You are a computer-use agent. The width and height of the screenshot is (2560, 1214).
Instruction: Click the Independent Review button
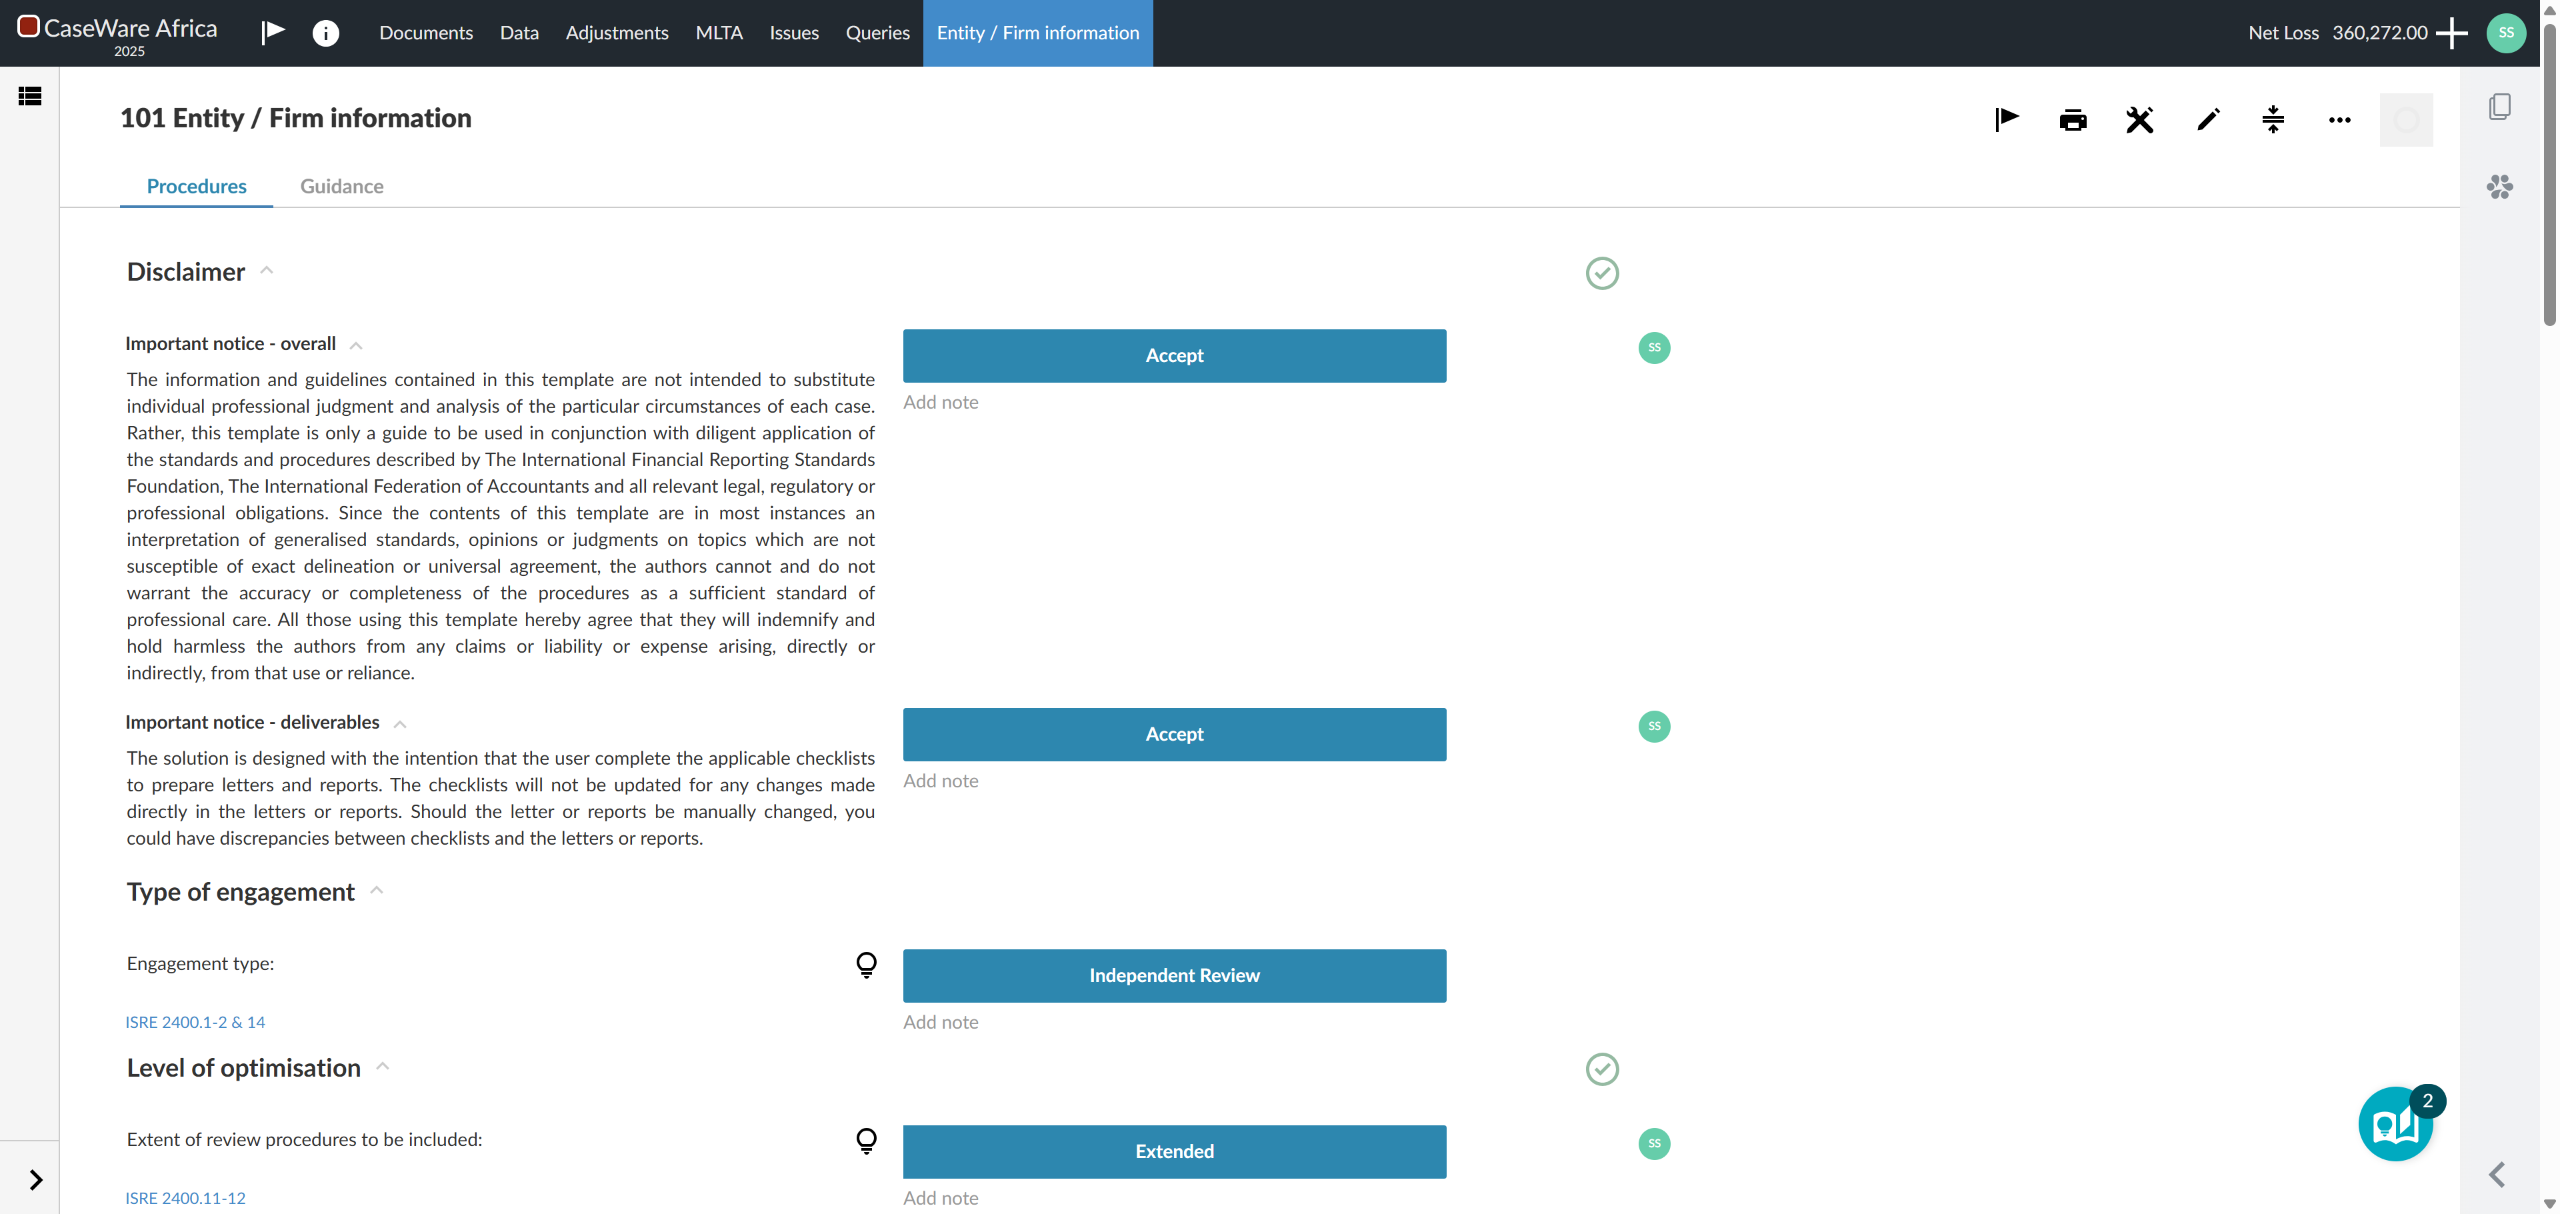point(1174,975)
